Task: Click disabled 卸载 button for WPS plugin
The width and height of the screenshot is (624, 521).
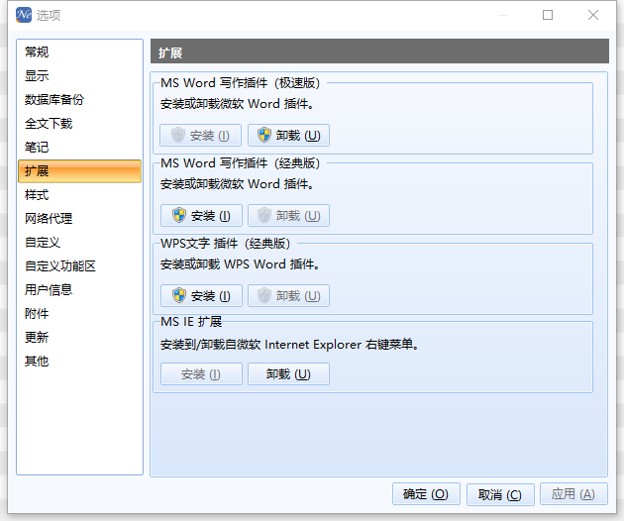Action: [289, 296]
